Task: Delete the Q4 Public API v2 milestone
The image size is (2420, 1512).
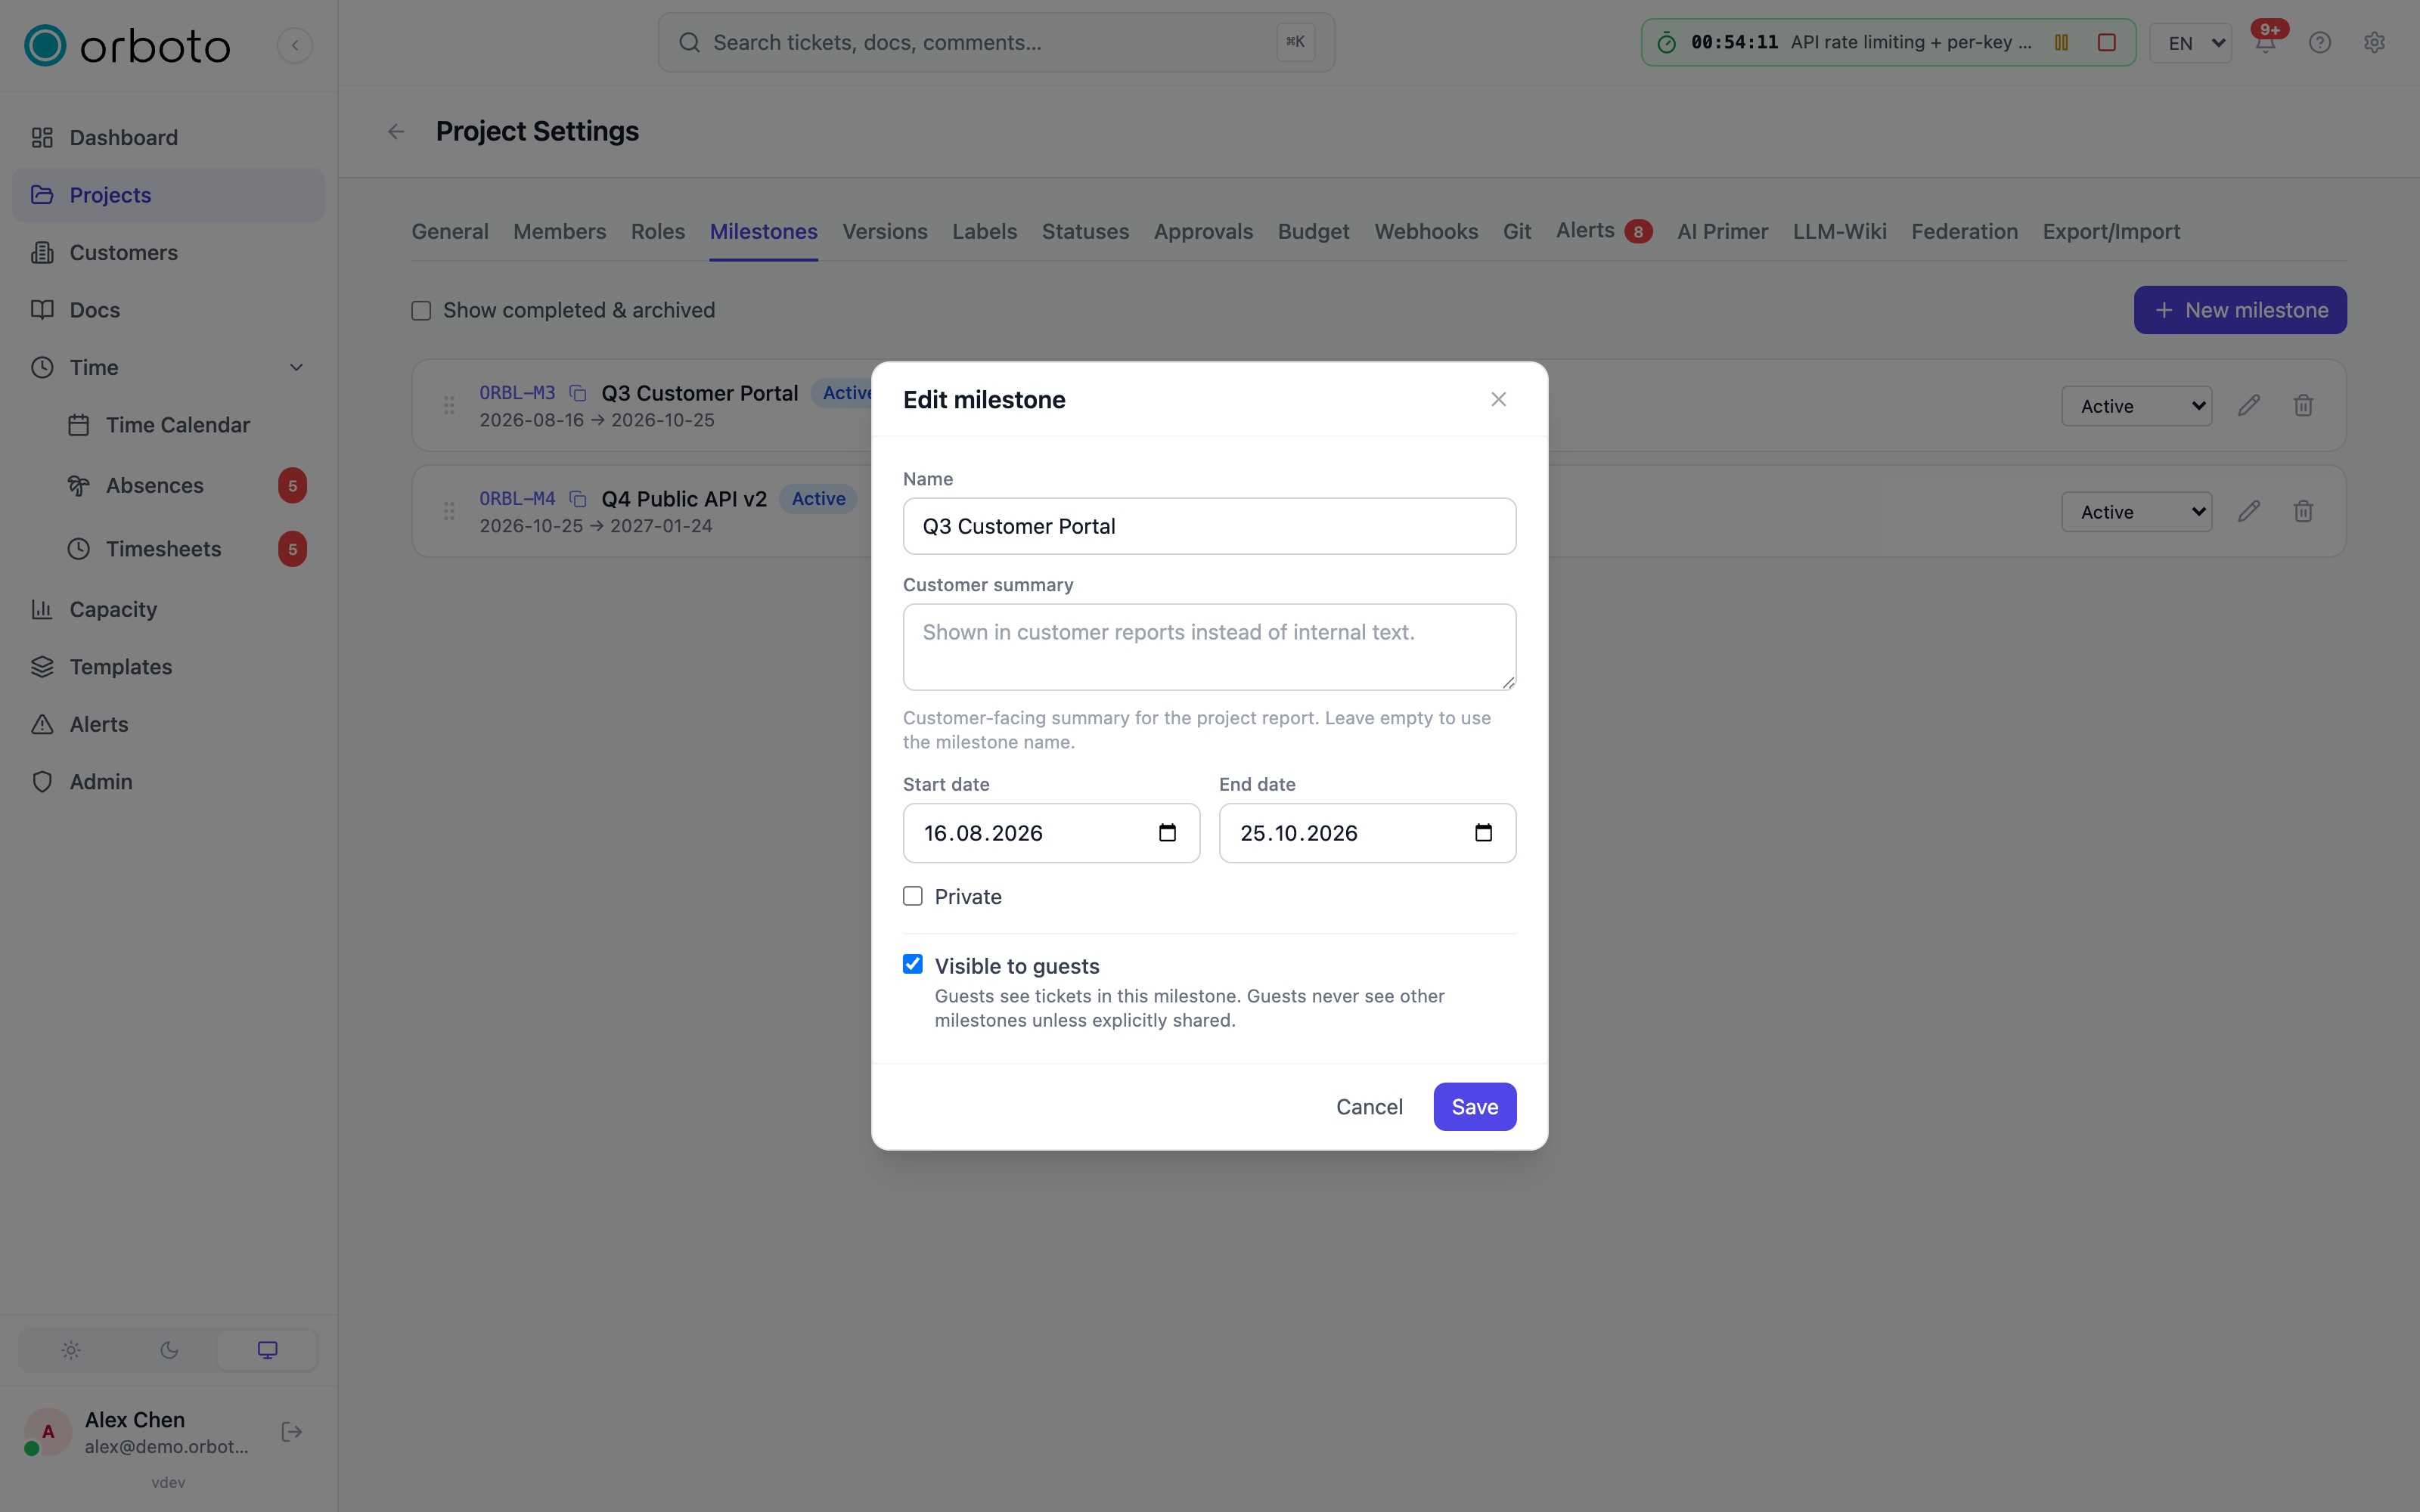Action: pos(2303,511)
